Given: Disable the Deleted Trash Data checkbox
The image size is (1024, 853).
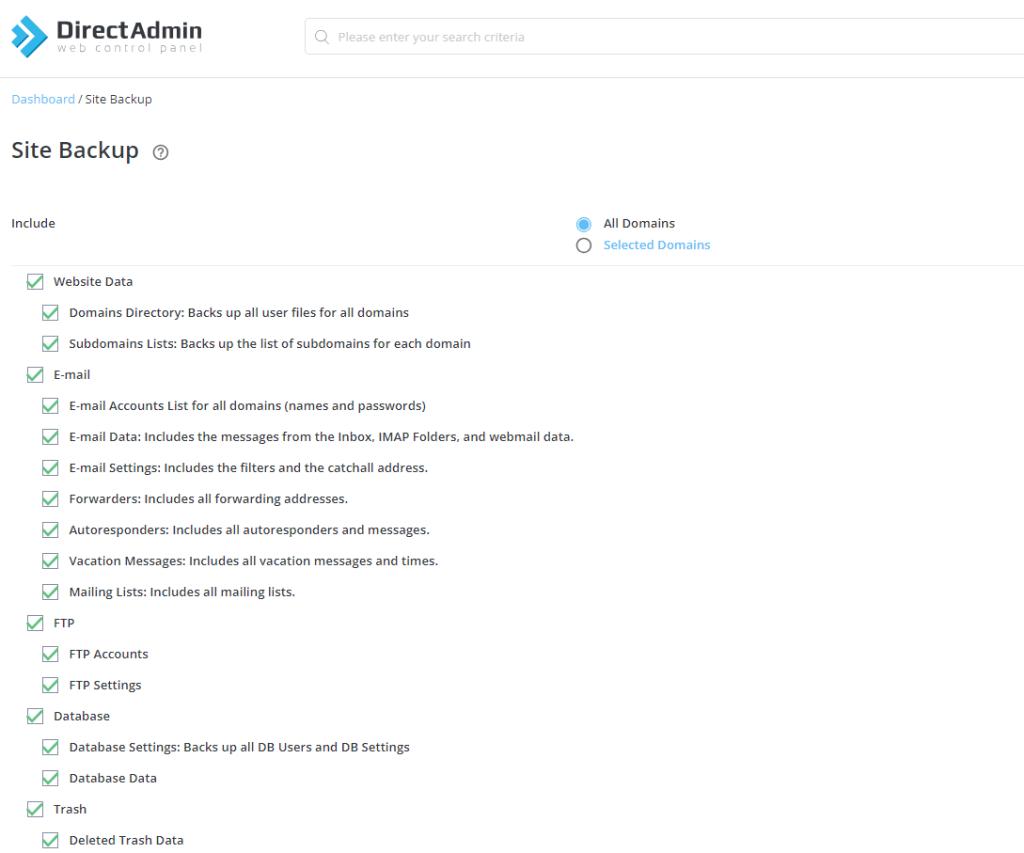Looking at the screenshot, I should click(50, 840).
